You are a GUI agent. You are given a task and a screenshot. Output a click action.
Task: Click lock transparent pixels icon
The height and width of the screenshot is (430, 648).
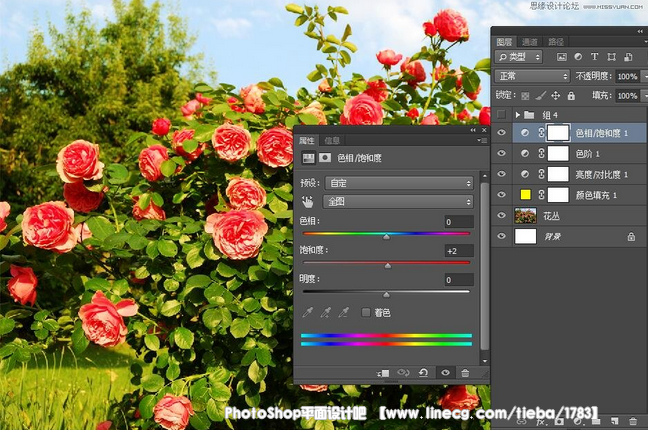click(x=525, y=96)
